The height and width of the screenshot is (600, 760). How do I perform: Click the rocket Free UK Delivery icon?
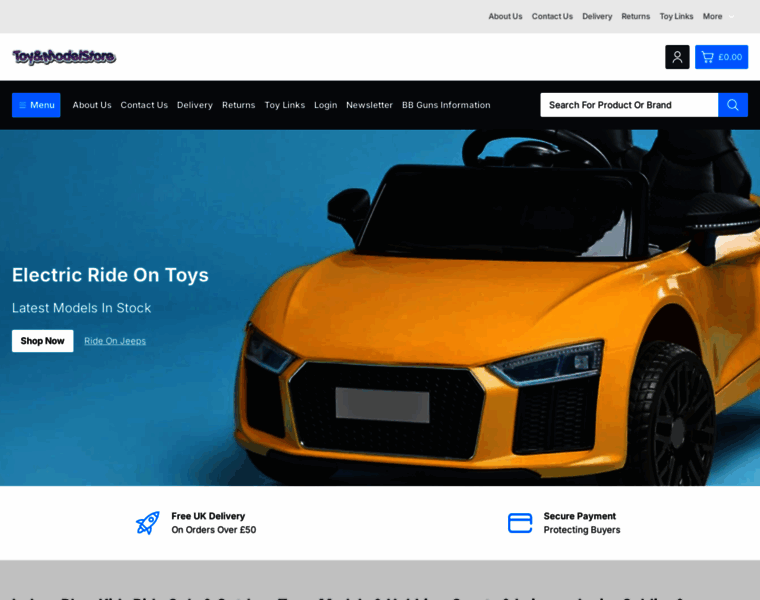pos(148,523)
